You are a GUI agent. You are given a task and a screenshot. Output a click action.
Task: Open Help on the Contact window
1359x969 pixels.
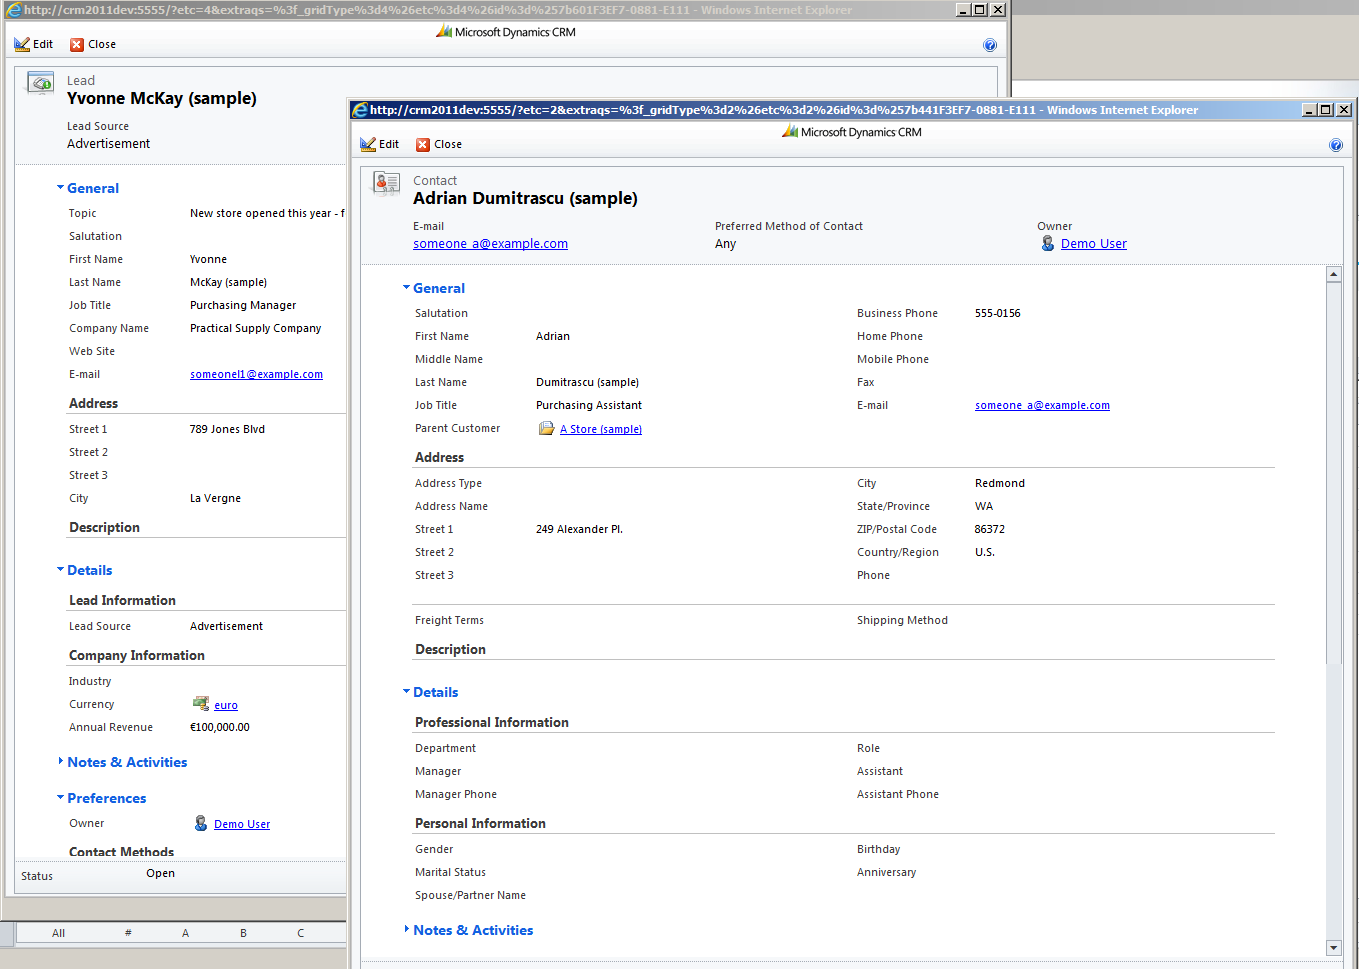1336,144
